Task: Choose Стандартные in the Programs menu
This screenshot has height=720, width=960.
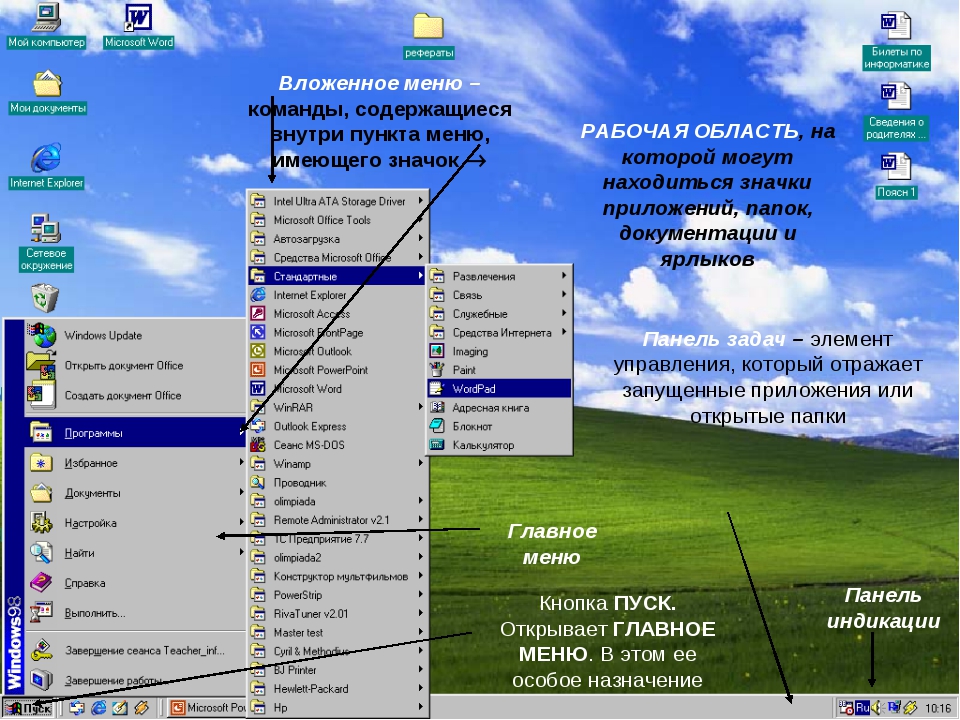Action: tap(337, 276)
